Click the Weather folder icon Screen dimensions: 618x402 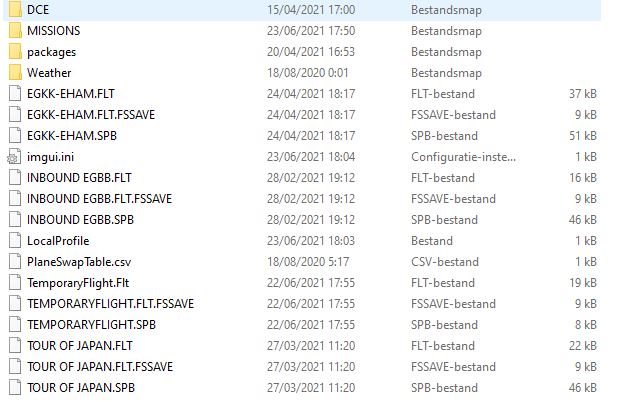coord(13,72)
